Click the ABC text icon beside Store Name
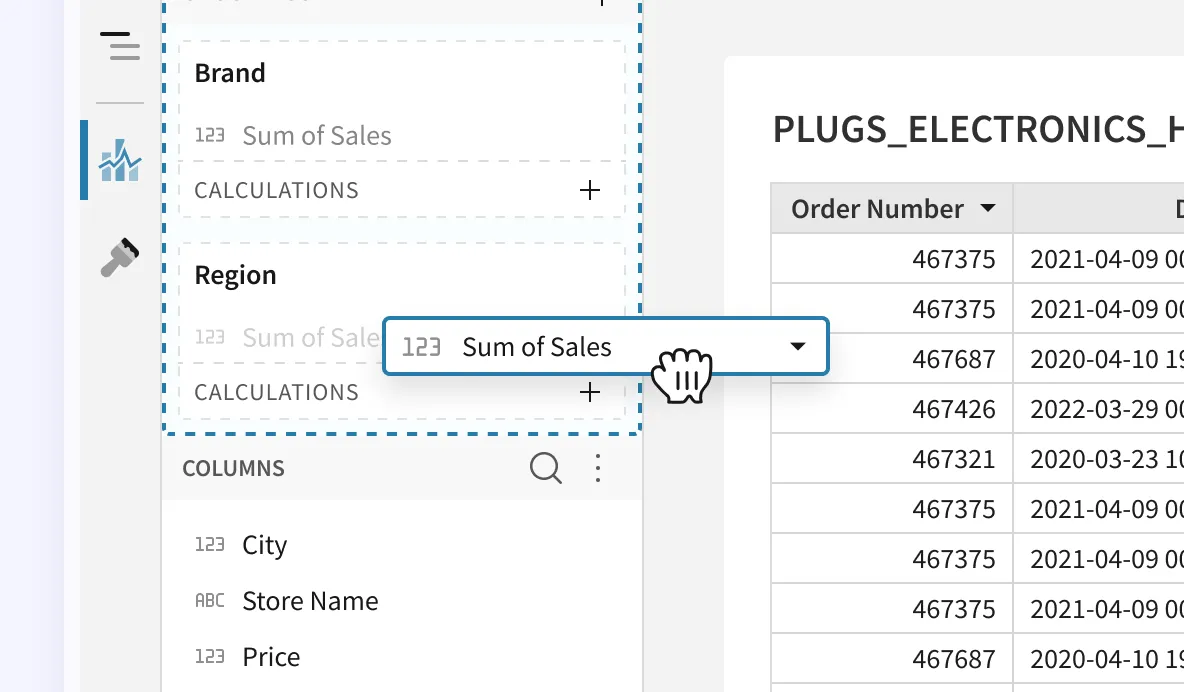This screenshot has height=692, width=1184. 211,601
